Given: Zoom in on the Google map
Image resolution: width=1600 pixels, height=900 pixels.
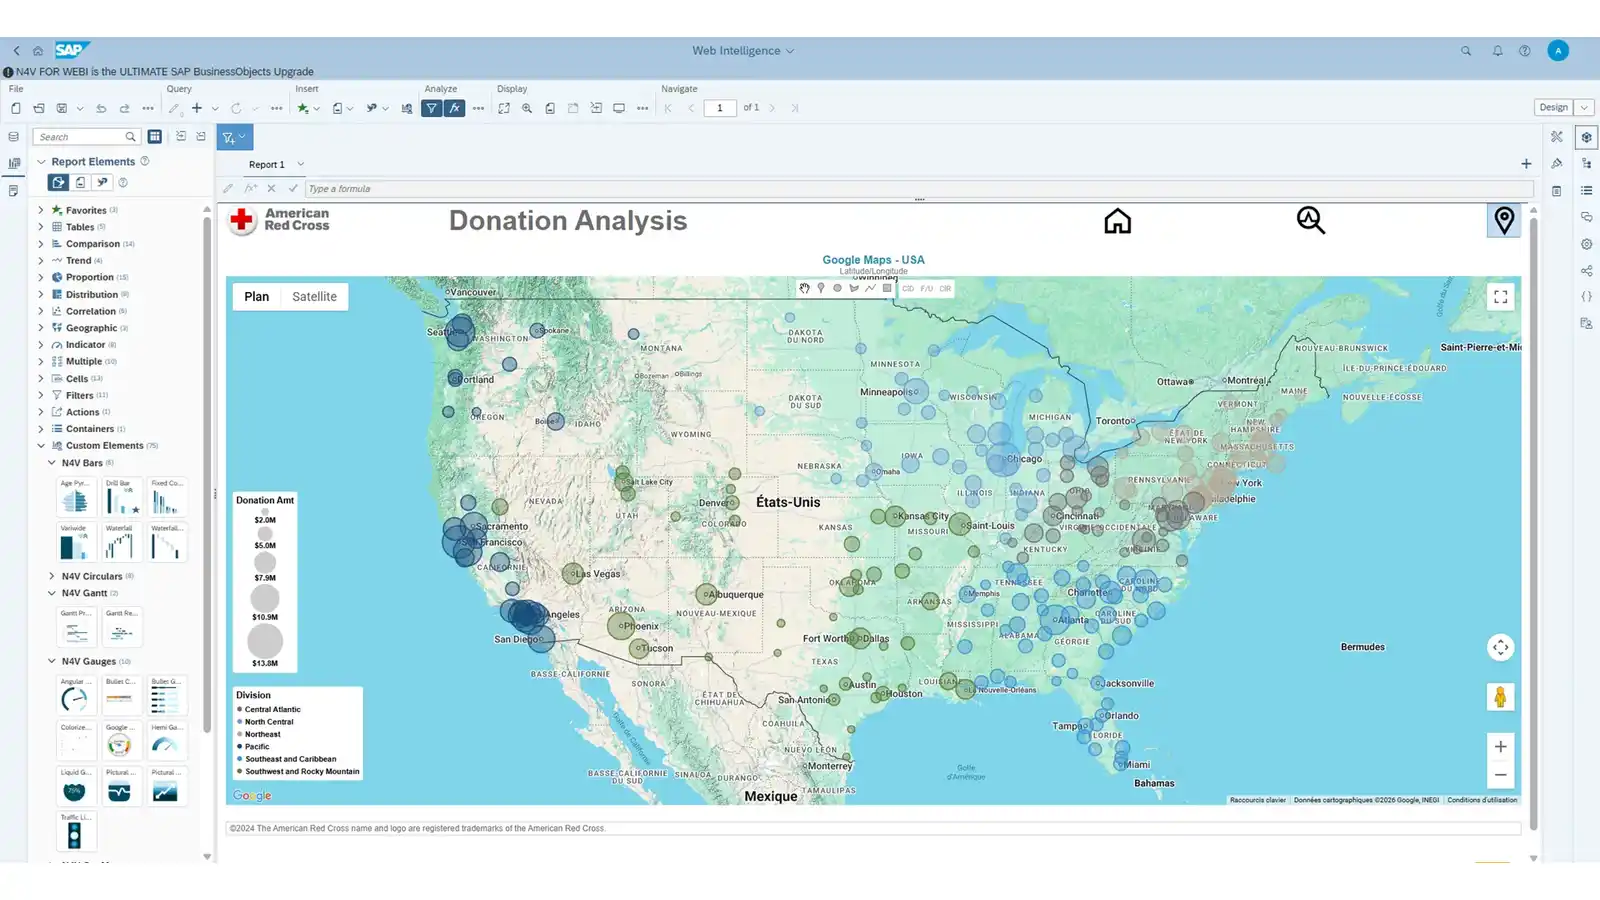Looking at the screenshot, I should (x=1500, y=747).
